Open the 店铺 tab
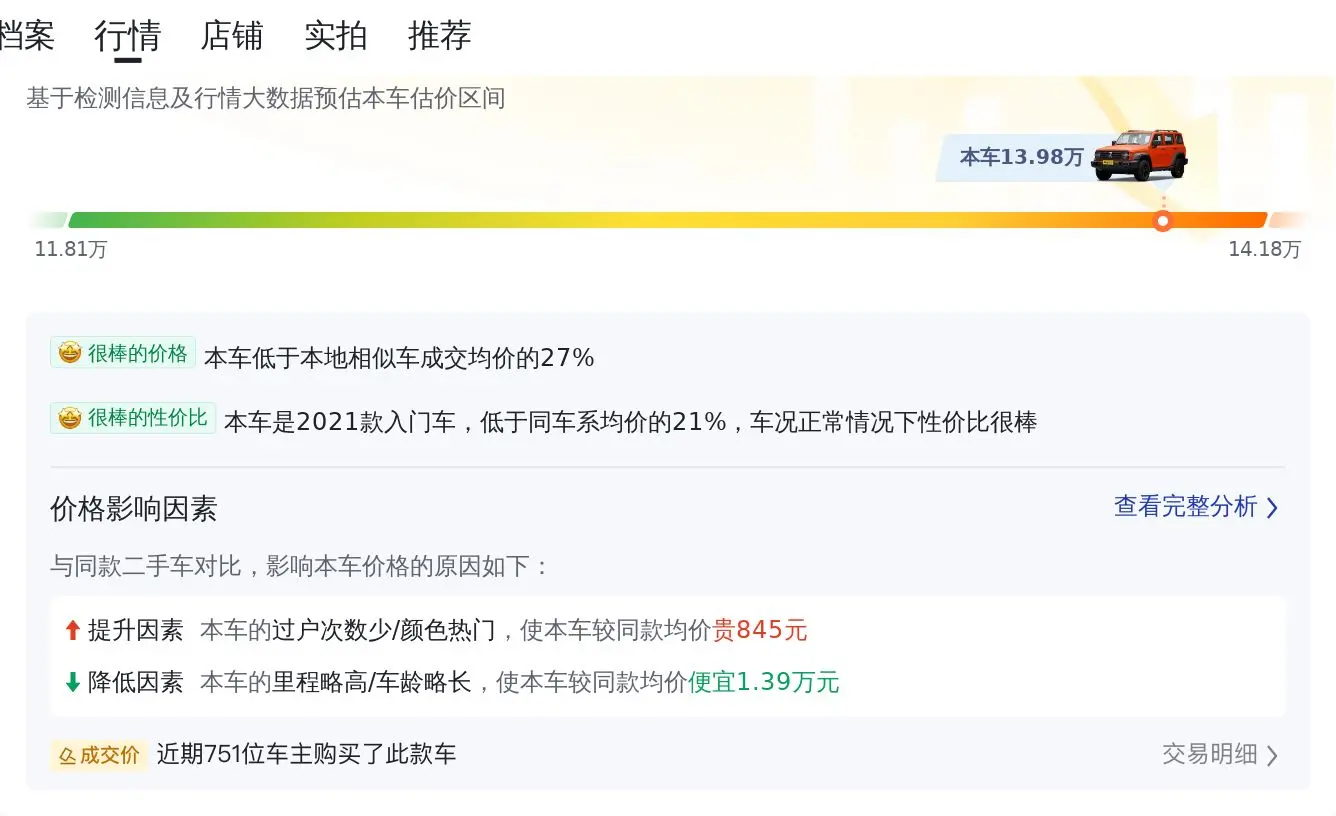 pos(232,36)
